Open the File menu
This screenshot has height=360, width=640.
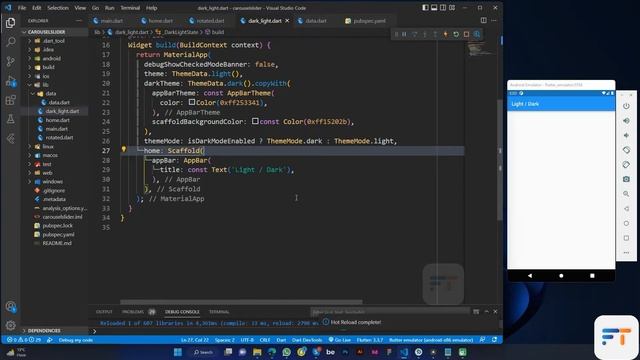(22, 8)
